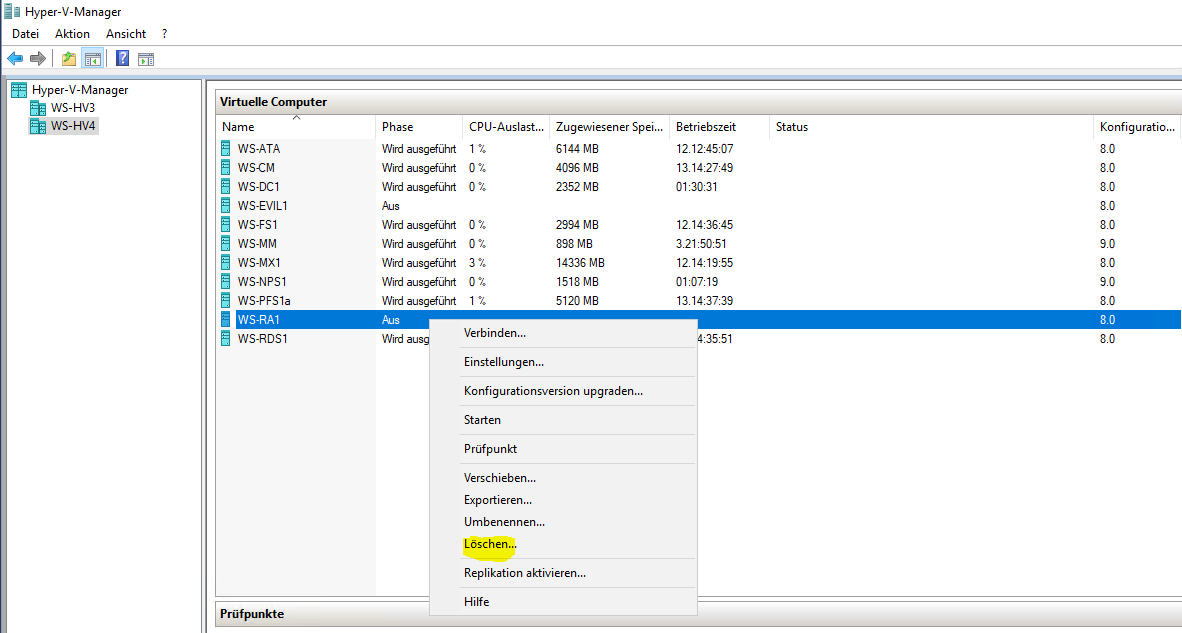Sort by the Konfiguratio... column header
This screenshot has height=633, width=1182.
coord(1137,127)
